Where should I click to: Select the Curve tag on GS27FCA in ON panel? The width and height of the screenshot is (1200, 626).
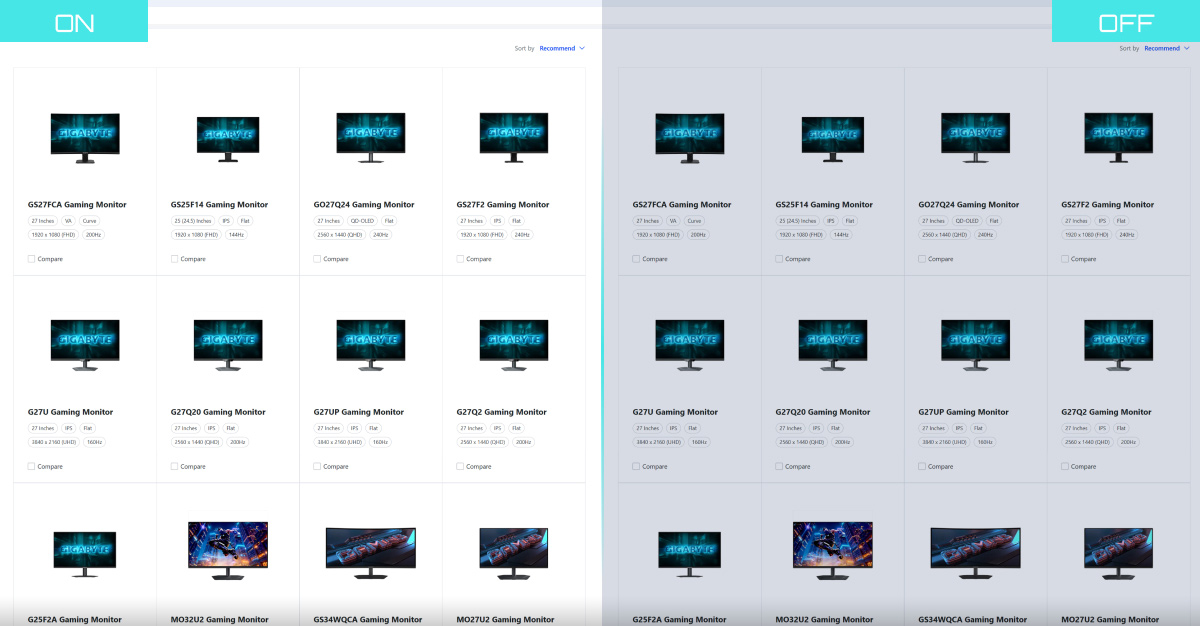point(90,221)
